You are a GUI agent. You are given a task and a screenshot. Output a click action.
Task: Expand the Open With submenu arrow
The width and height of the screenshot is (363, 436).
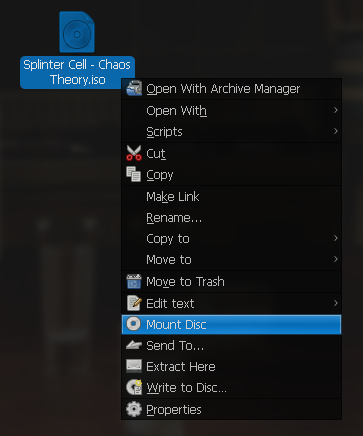(x=336, y=110)
